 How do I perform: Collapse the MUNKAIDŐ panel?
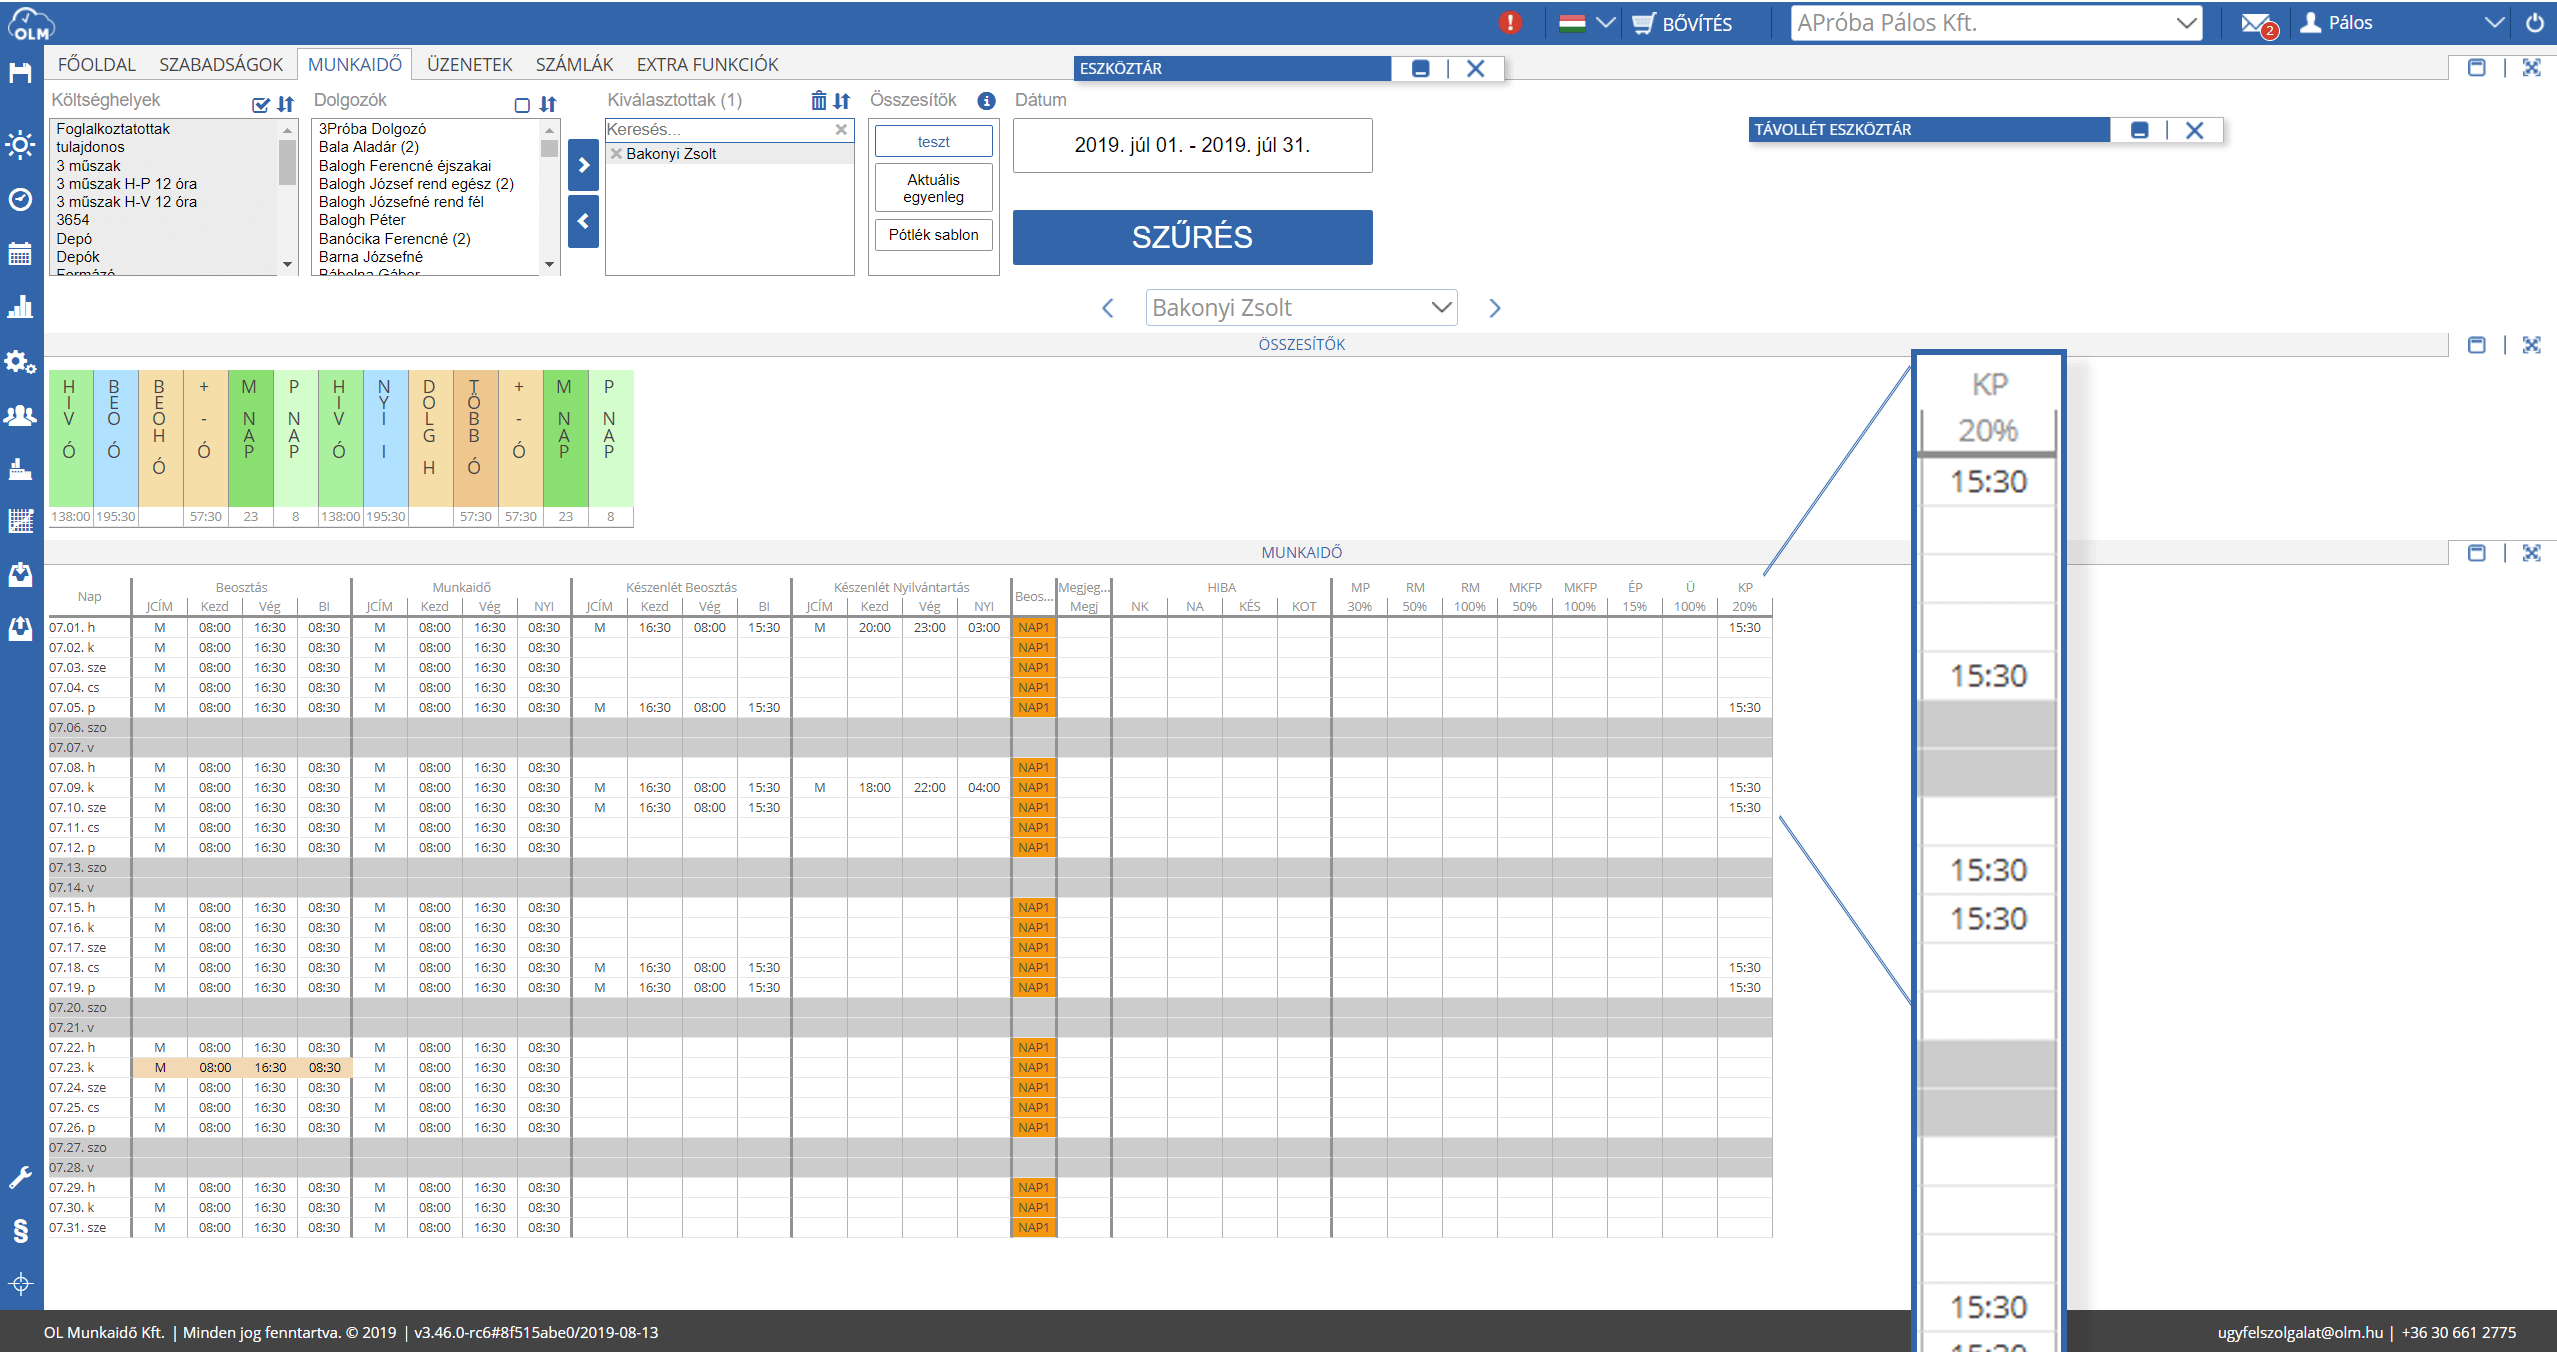[2477, 553]
